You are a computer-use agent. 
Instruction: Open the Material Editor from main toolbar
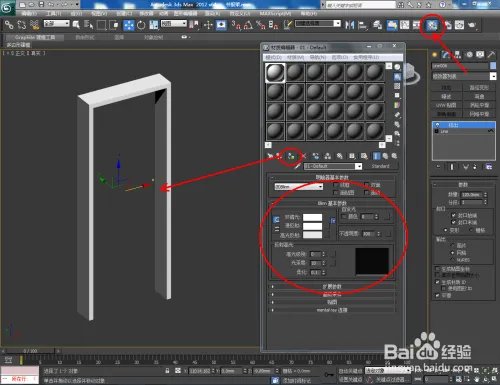432,25
